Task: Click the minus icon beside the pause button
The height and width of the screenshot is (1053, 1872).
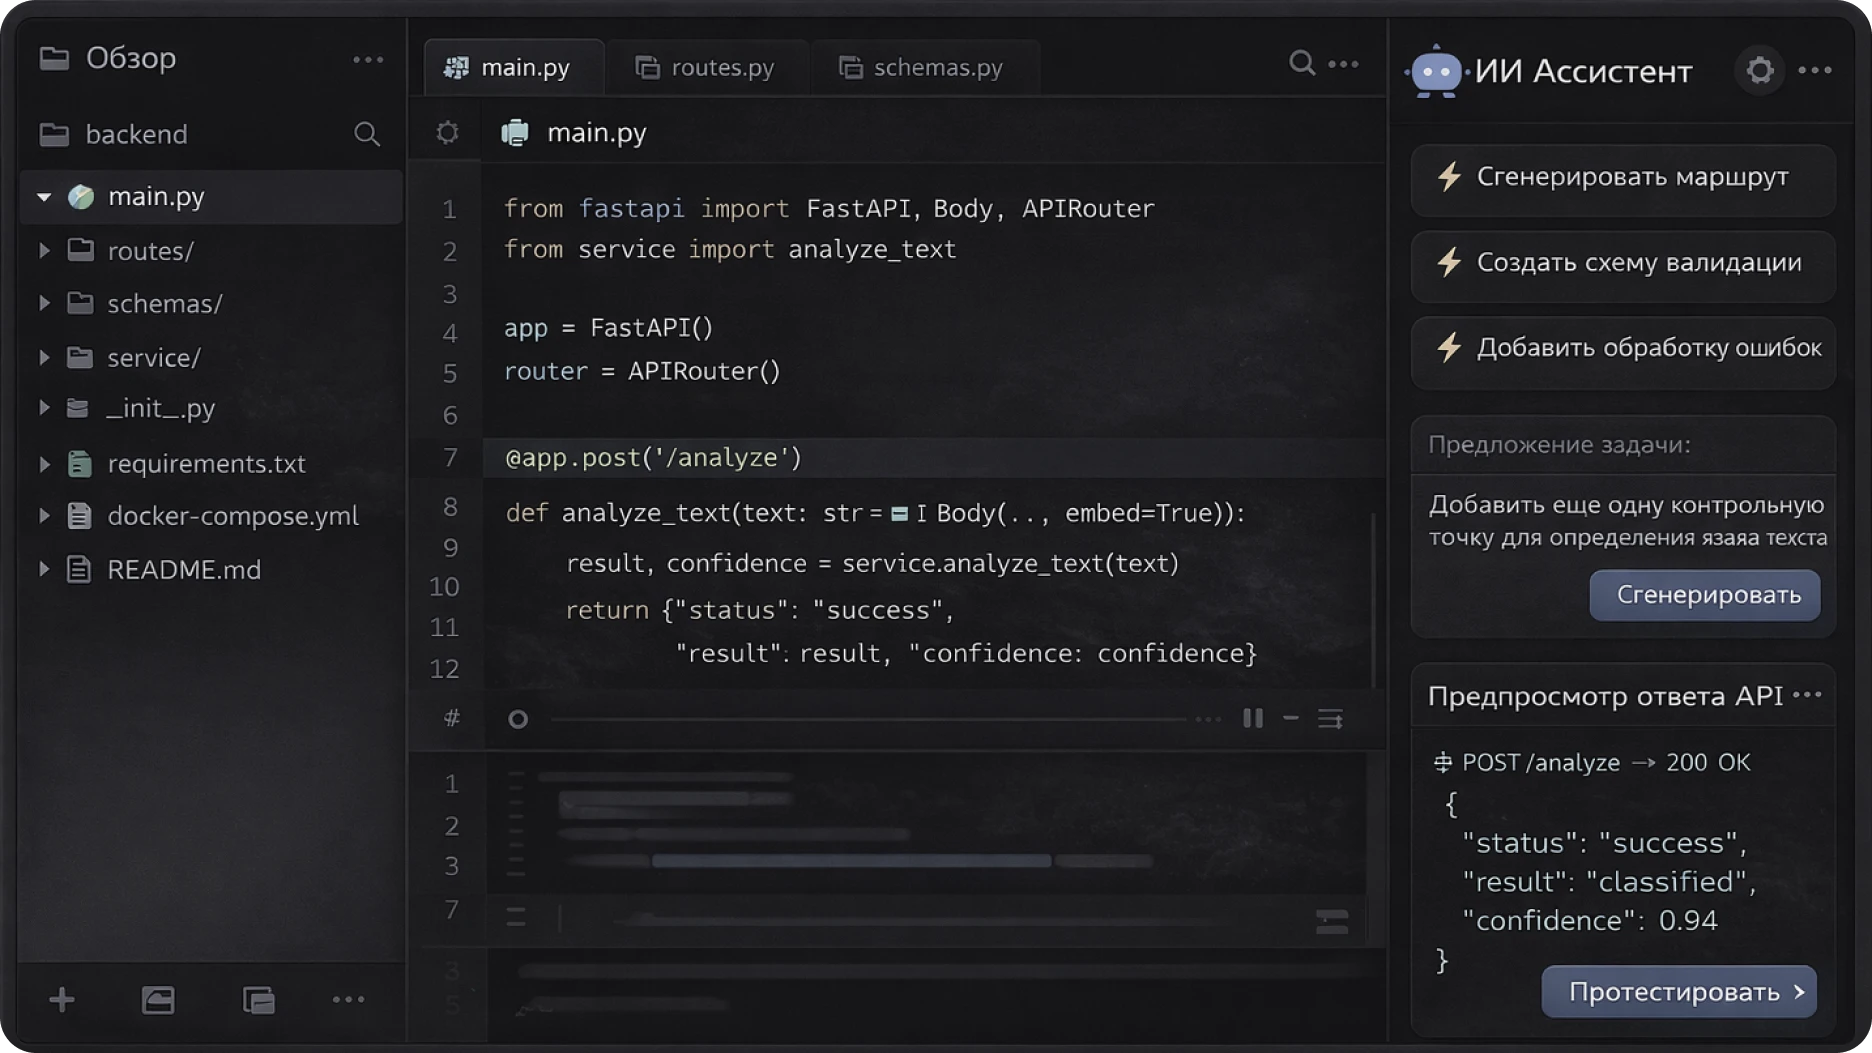Action: click(x=1291, y=718)
